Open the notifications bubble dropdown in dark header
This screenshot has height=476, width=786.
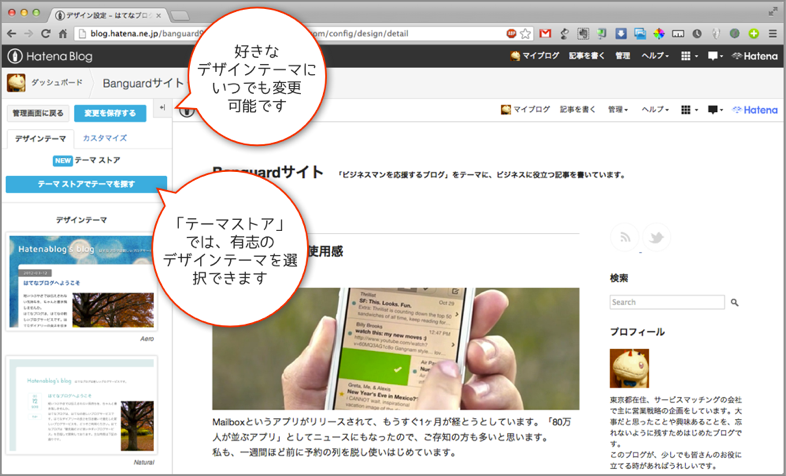tap(715, 56)
